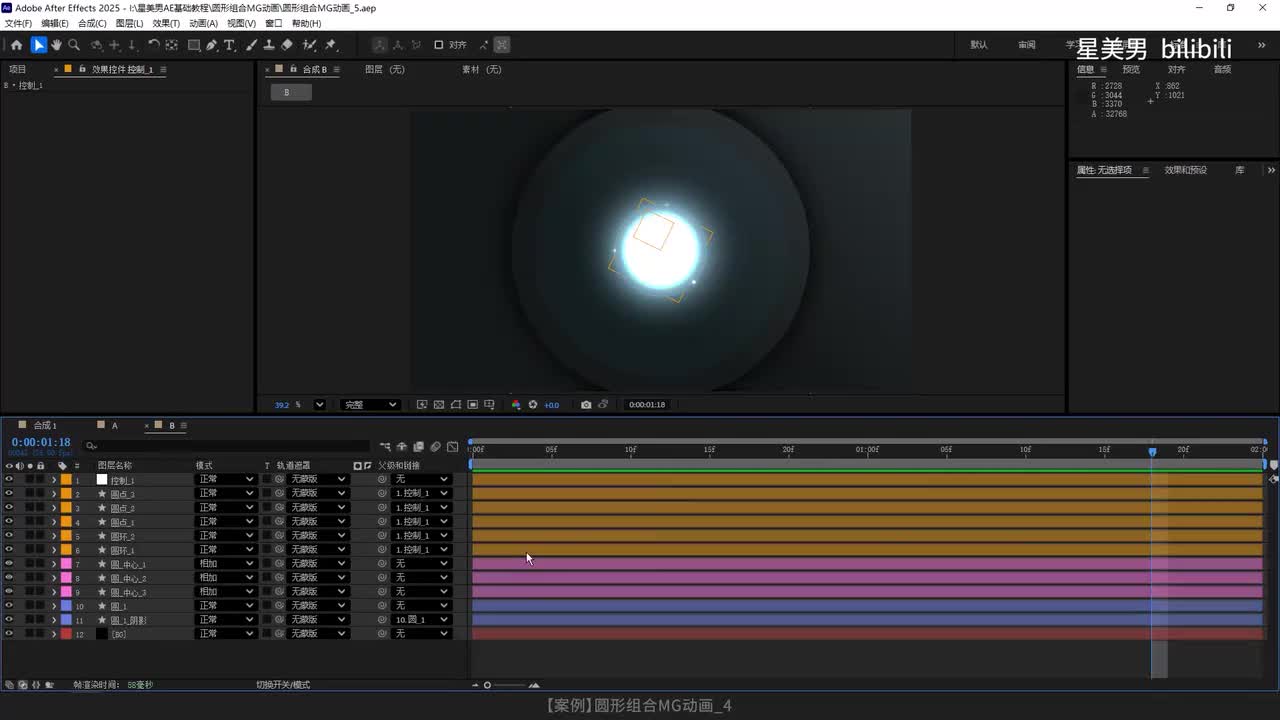Take a snapshot with the camera icon
Viewport: 1280px width, 720px height.
coord(586,405)
